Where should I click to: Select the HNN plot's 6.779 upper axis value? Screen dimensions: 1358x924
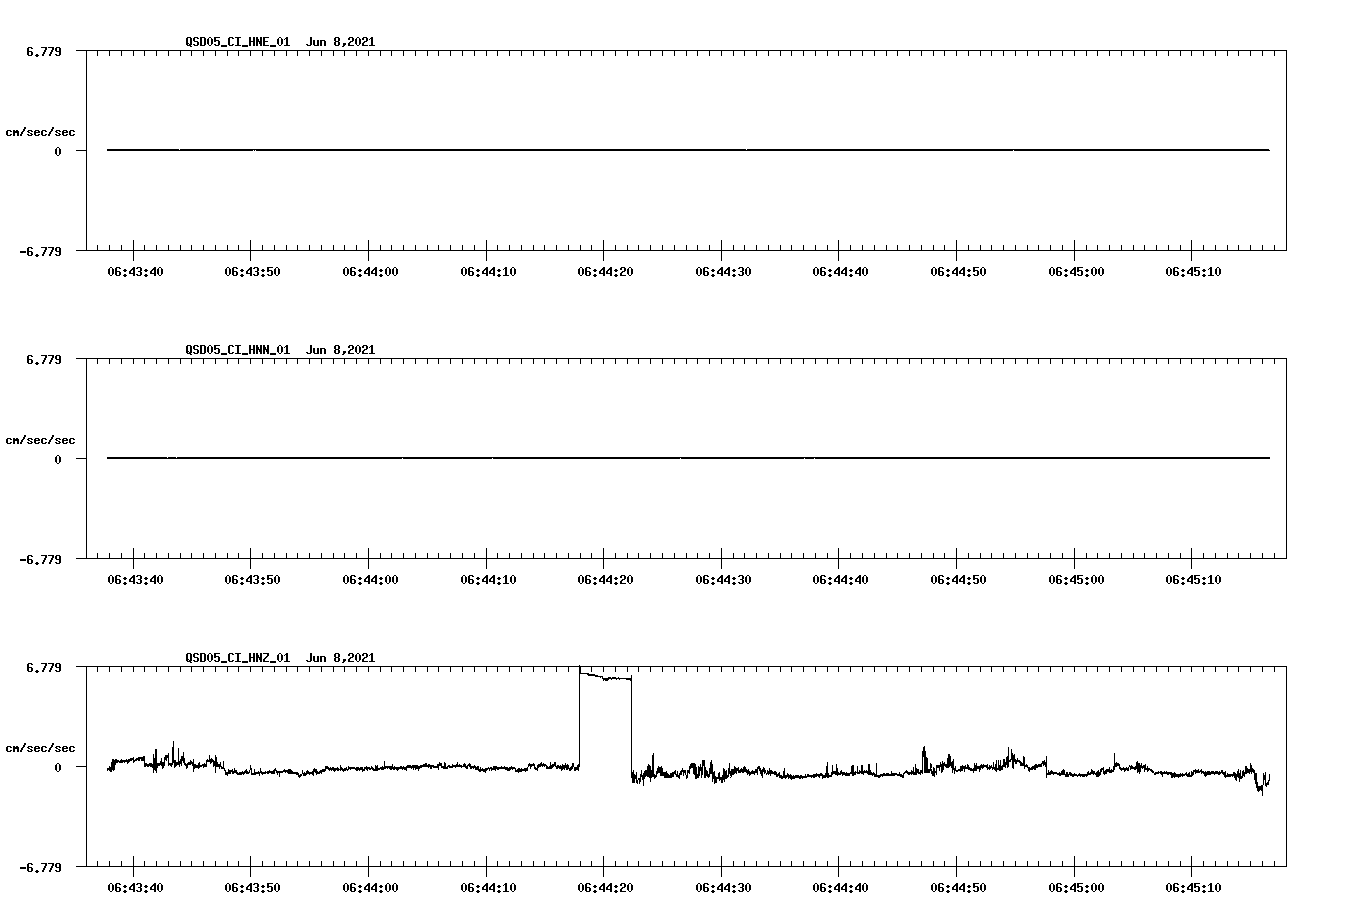[x=44, y=359]
